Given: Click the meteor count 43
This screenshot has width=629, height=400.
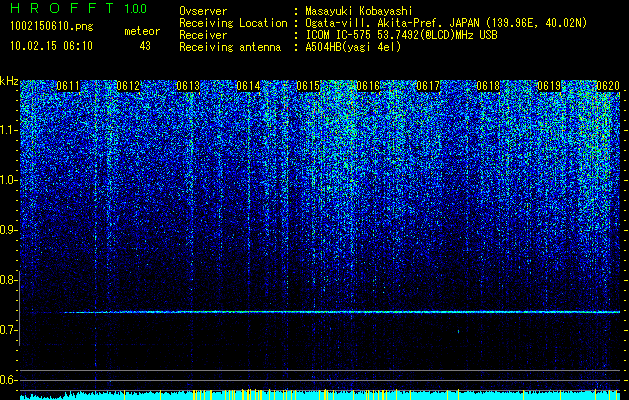Looking at the screenshot, I should click(x=145, y=46).
